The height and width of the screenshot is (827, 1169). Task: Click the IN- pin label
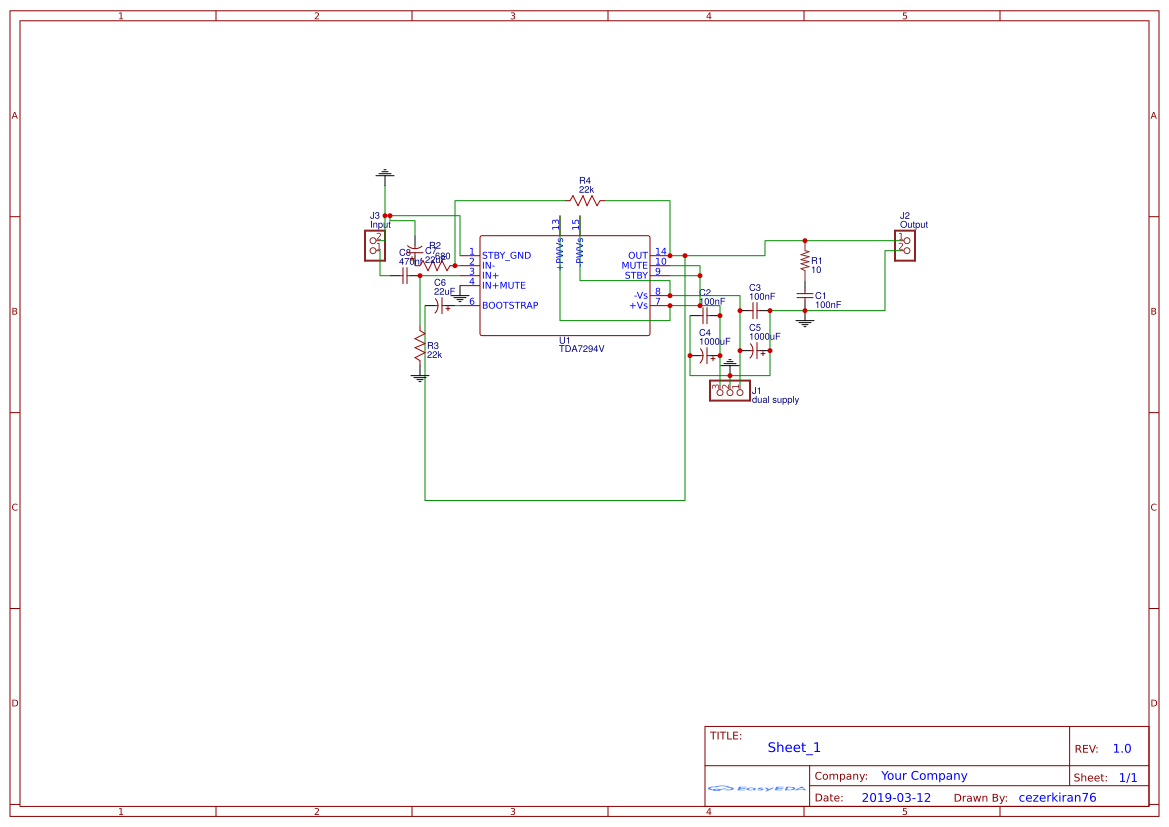click(x=488, y=266)
